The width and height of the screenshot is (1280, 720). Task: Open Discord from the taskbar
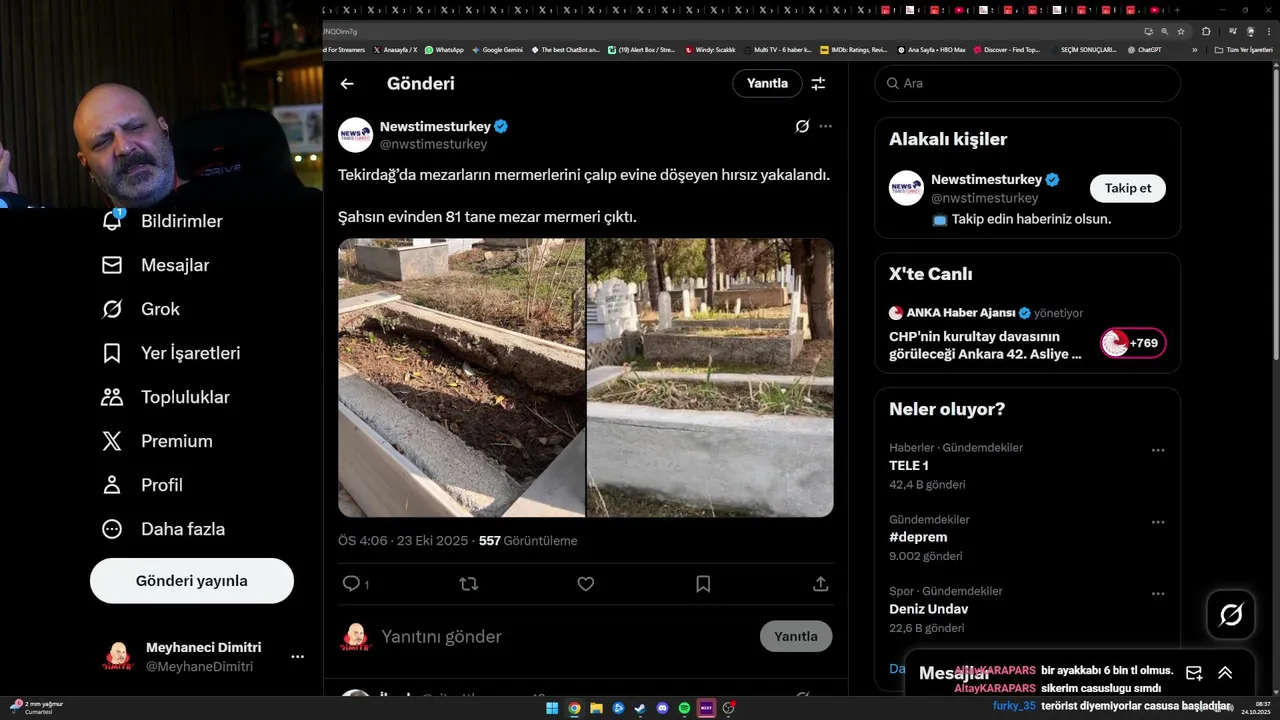[662, 708]
